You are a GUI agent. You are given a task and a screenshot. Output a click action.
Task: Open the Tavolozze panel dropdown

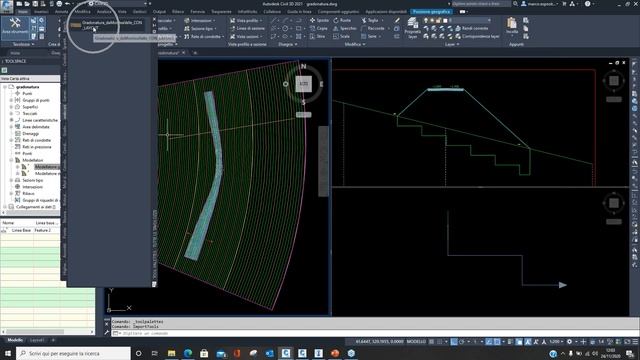click(x=23, y=44)
